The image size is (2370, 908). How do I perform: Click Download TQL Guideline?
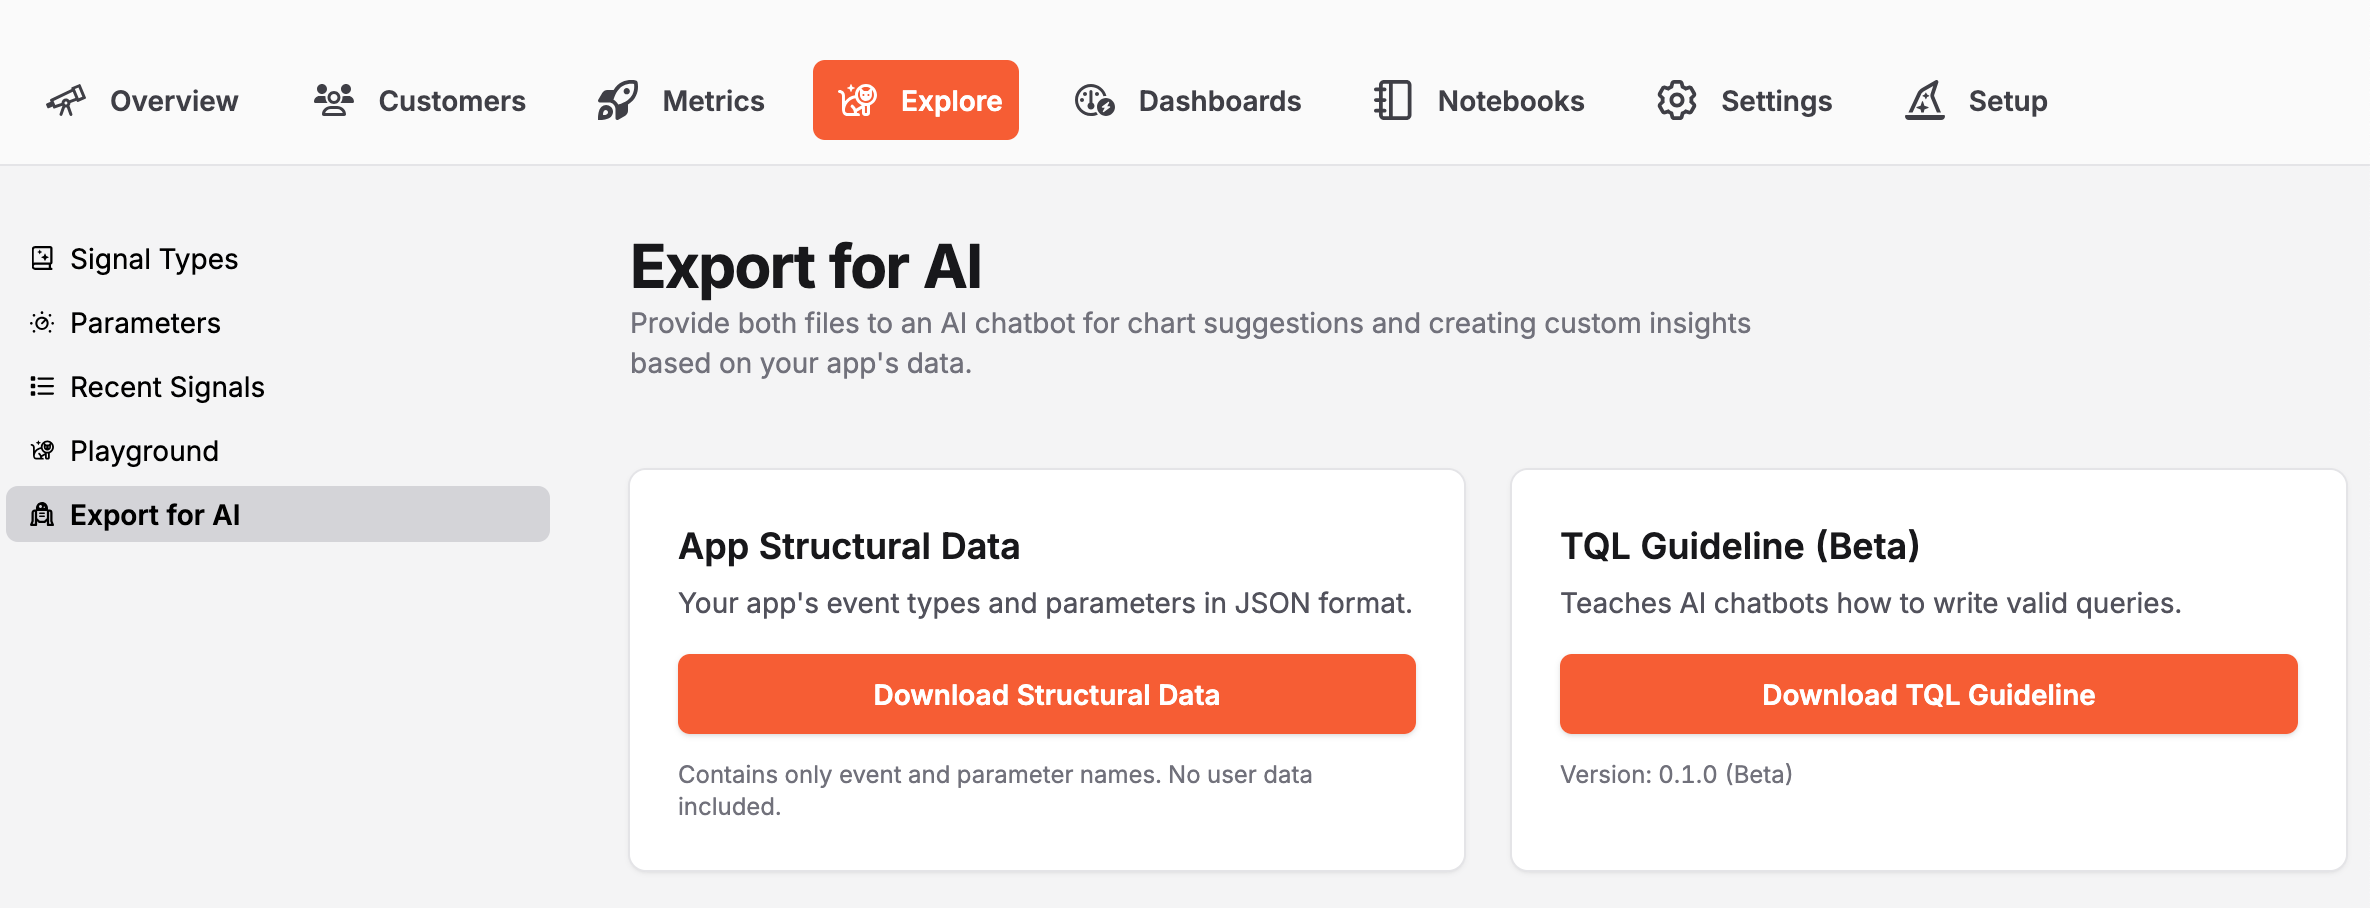(x=1928, y=693)
